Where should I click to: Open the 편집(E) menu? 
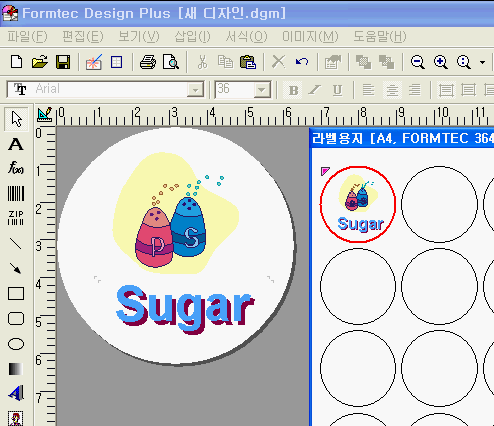83,36
